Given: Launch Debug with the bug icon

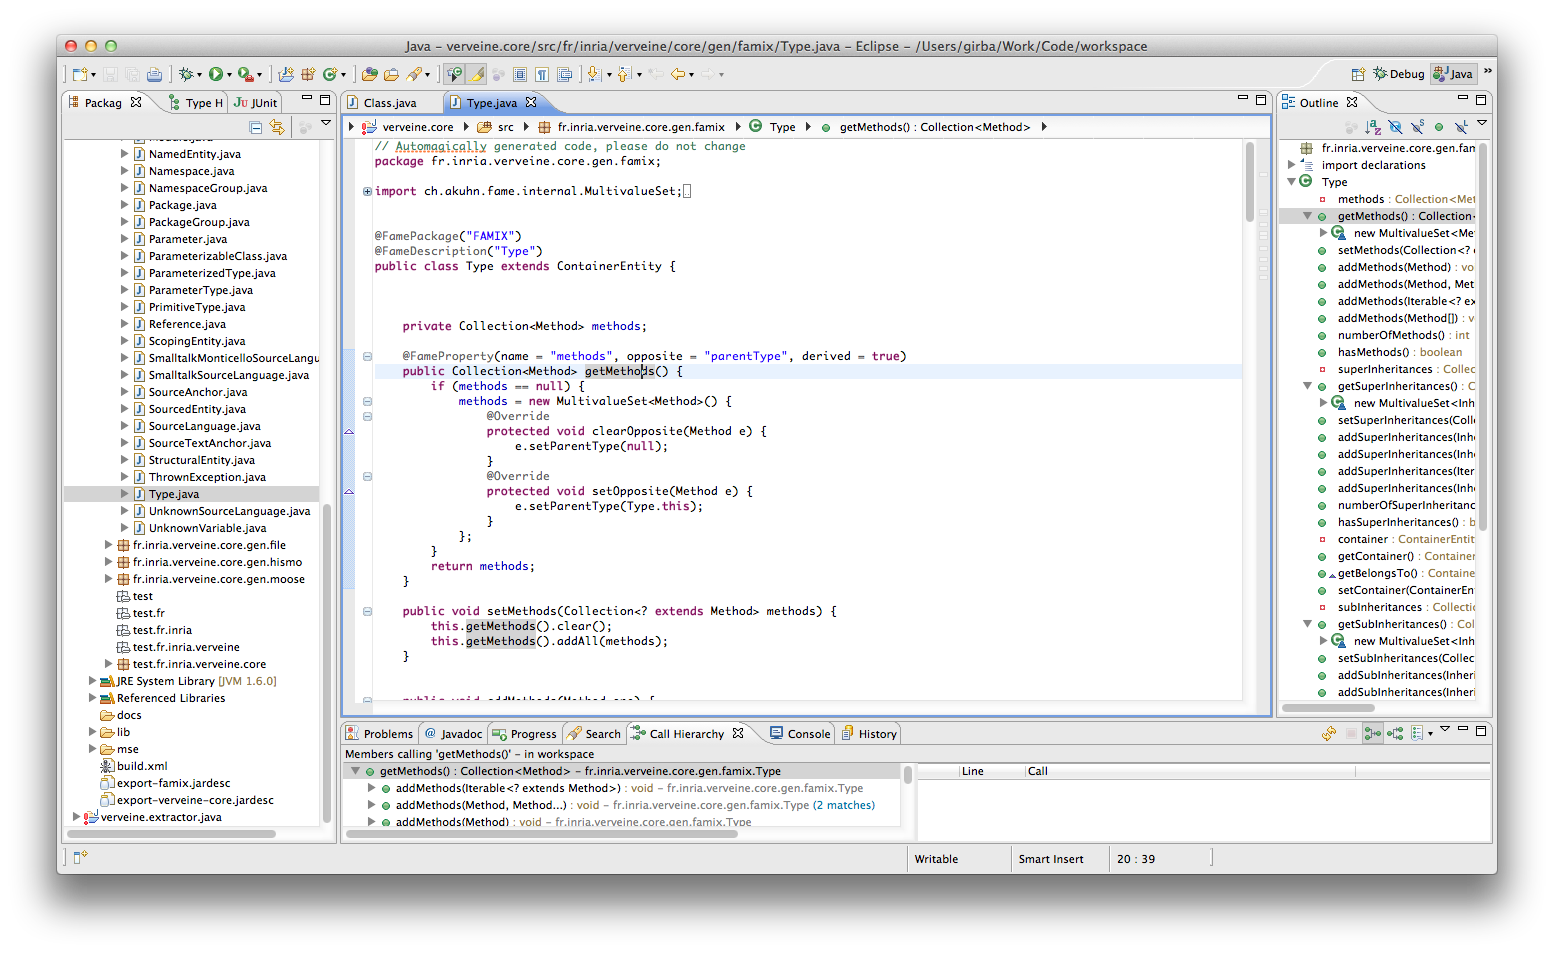Looking at the screenshot, I should click(x=185, y=74).
